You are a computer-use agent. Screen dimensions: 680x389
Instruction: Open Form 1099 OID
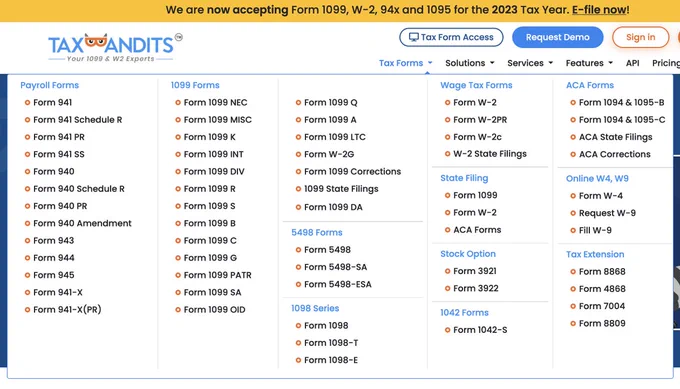[215, 310]
